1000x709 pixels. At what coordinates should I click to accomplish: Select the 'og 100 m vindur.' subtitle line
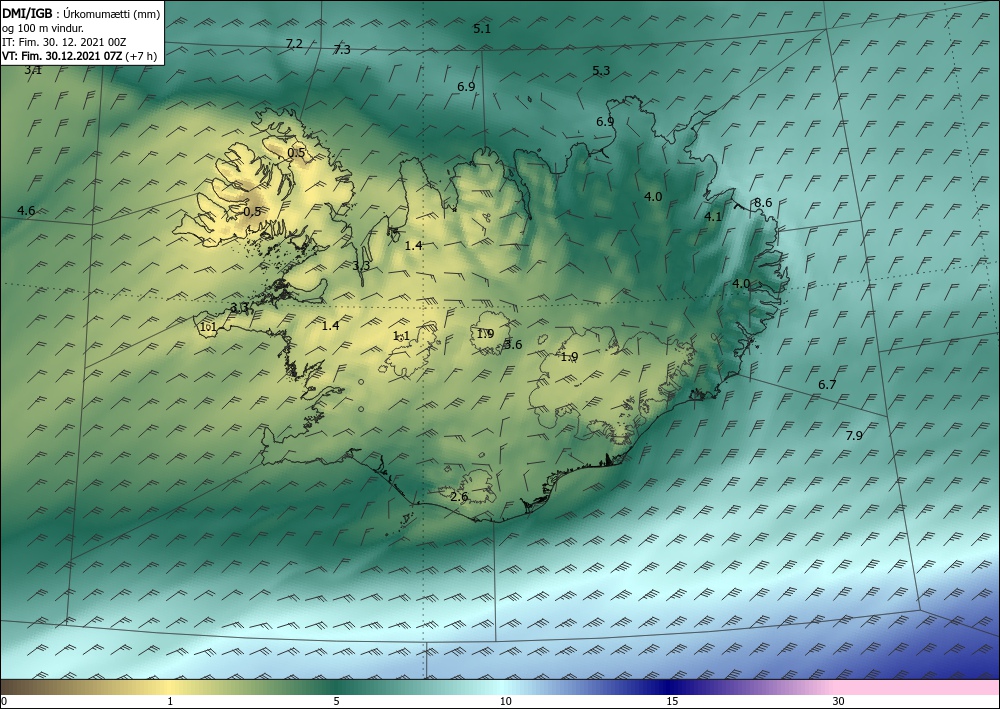(x=43, y=28)
